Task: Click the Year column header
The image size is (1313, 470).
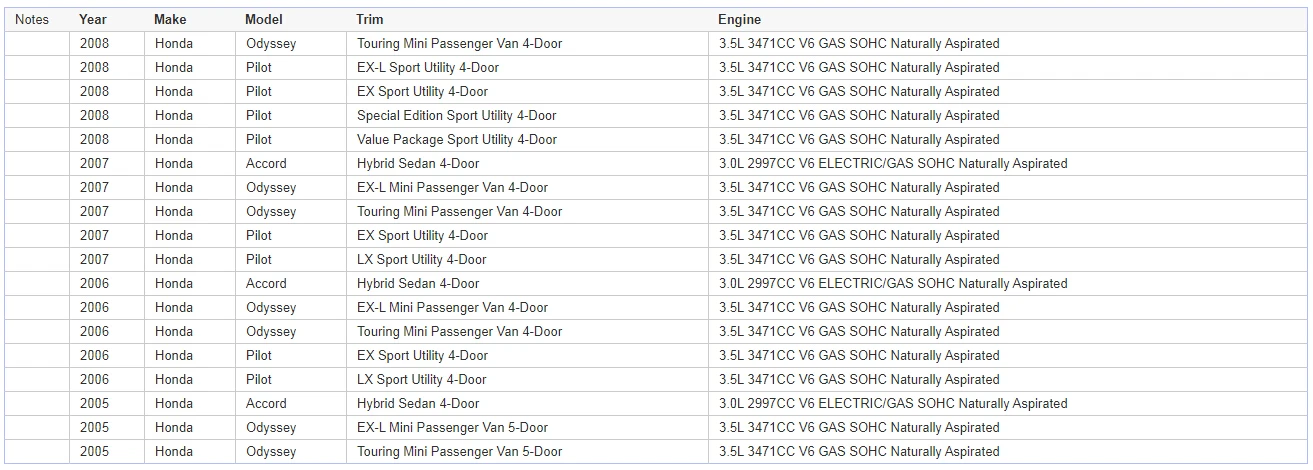Action: (x=93, y=19)
